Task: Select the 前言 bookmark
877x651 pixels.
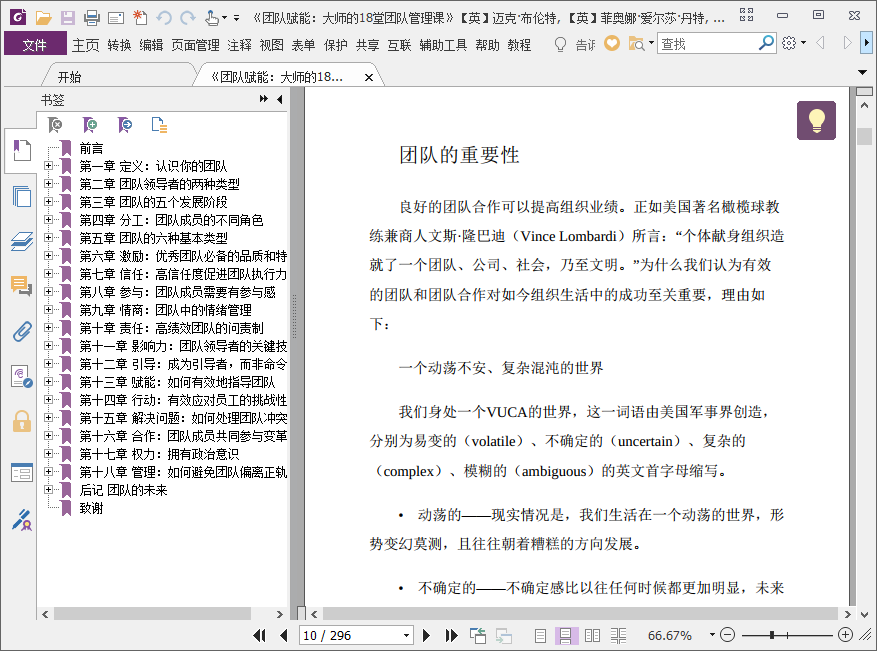Action: [x=91, y=148]
